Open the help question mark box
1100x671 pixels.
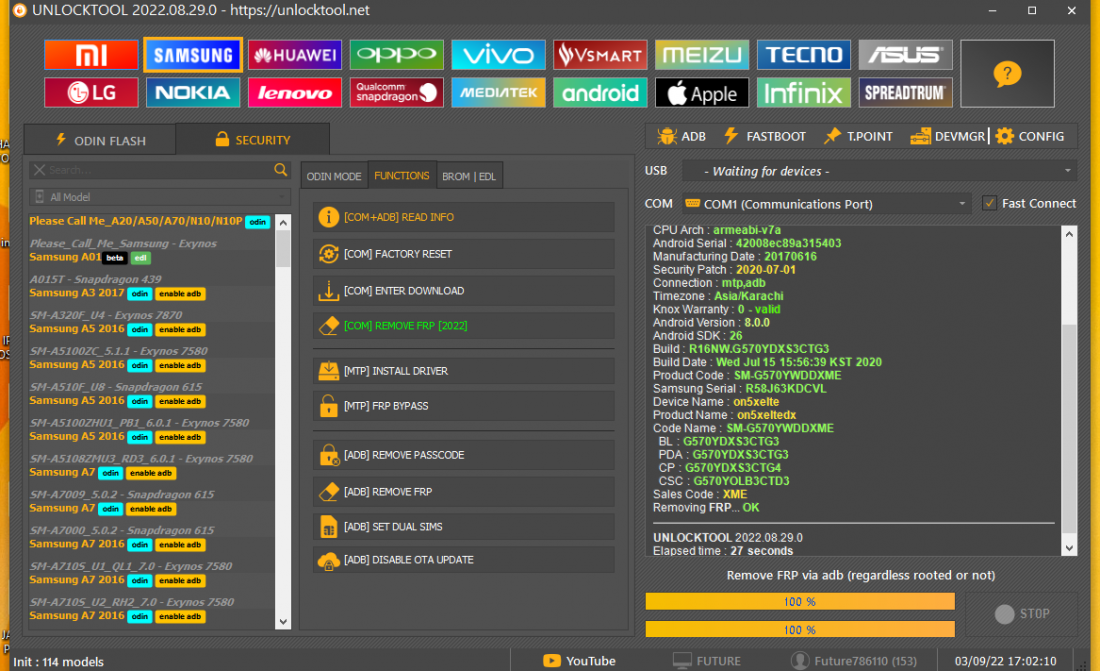tap(1007, 74)
